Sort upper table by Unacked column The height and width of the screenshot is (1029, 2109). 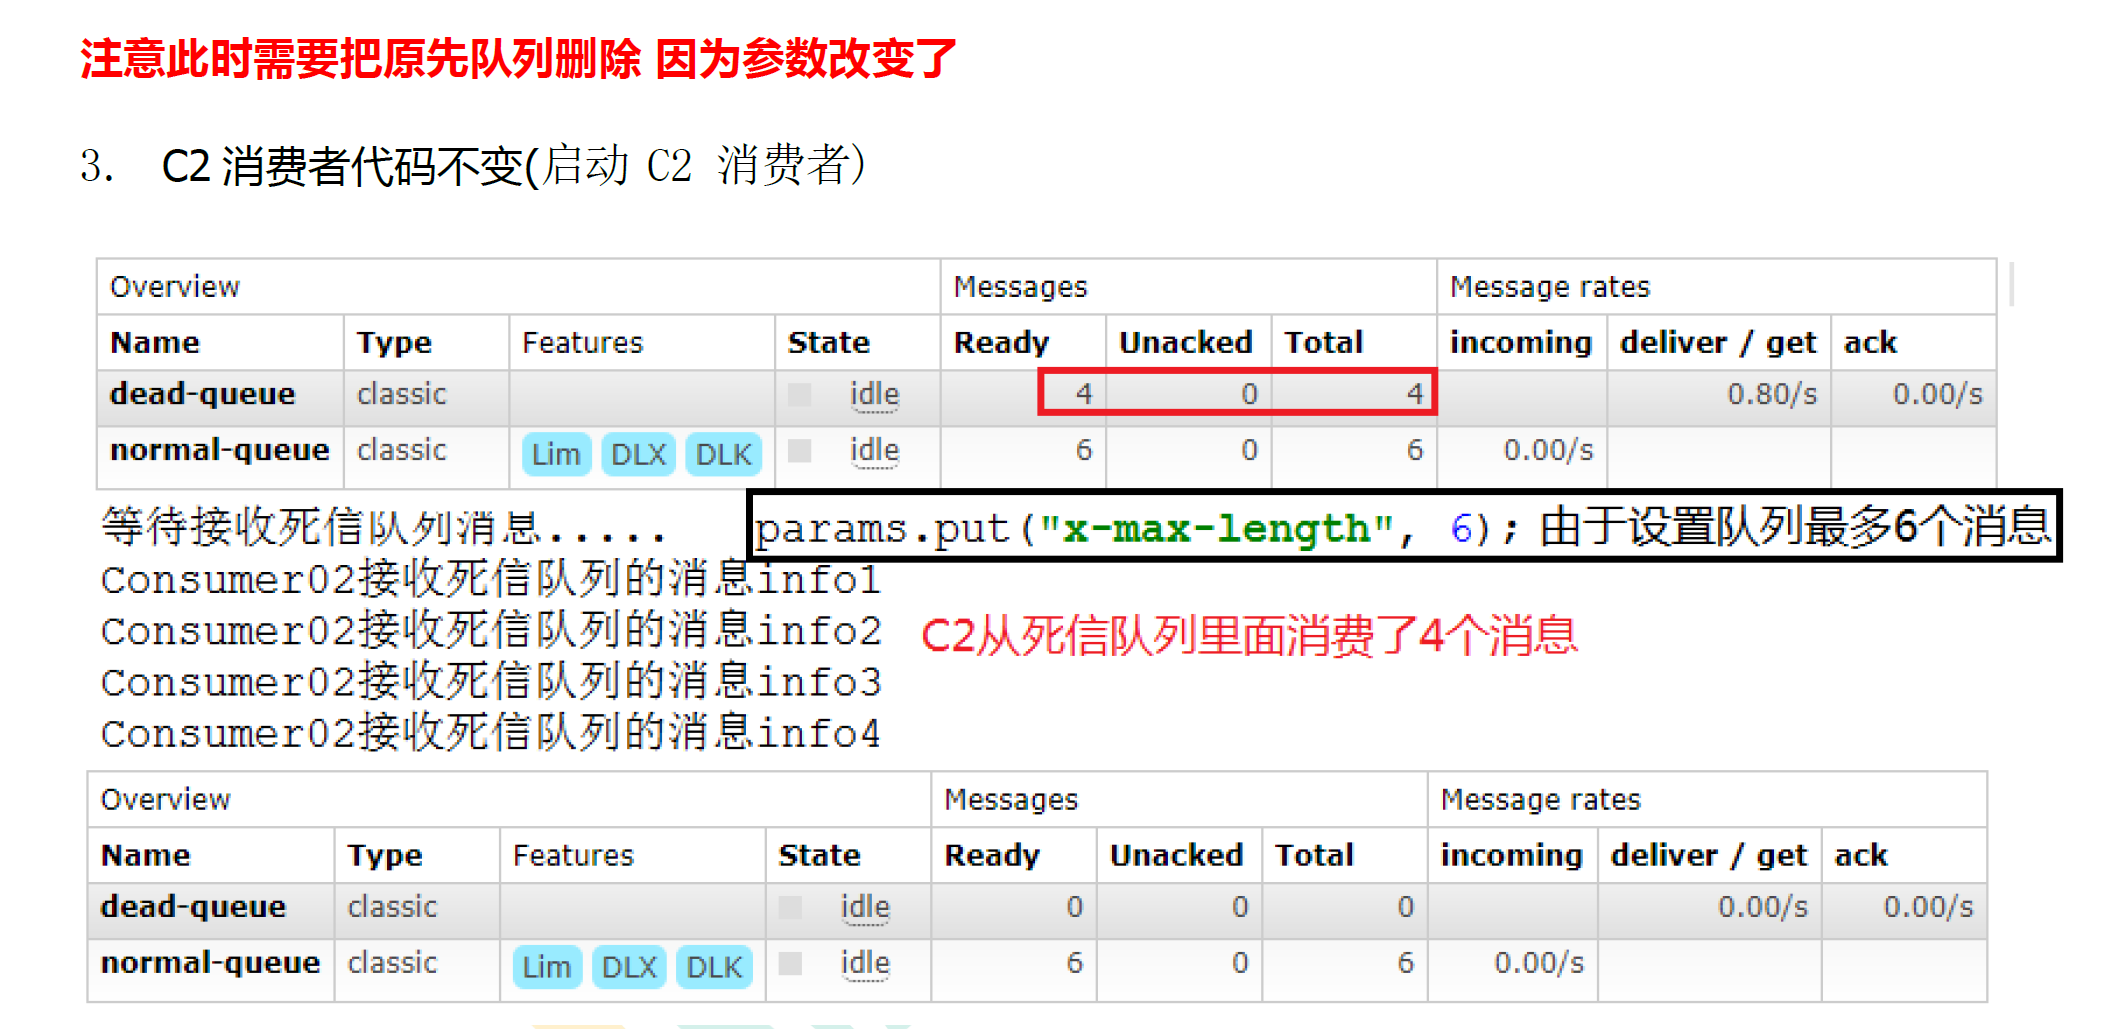[1186, 343]
